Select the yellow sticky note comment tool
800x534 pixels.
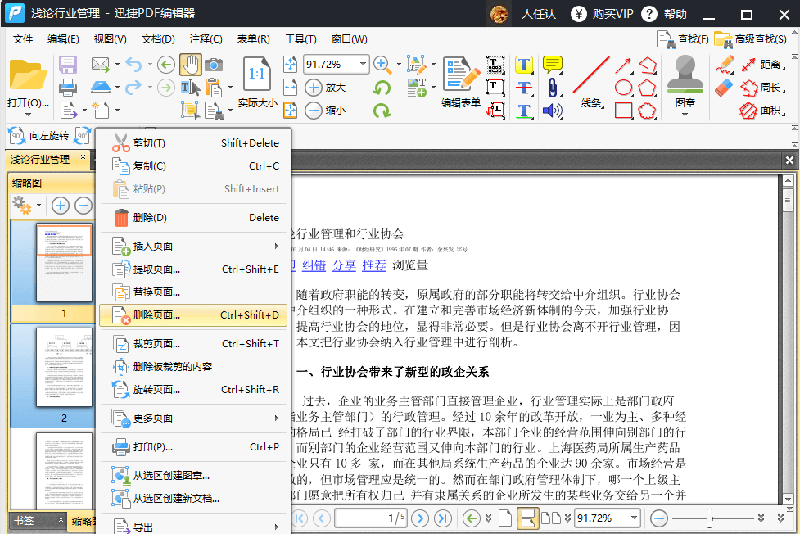tap(552, 65)
